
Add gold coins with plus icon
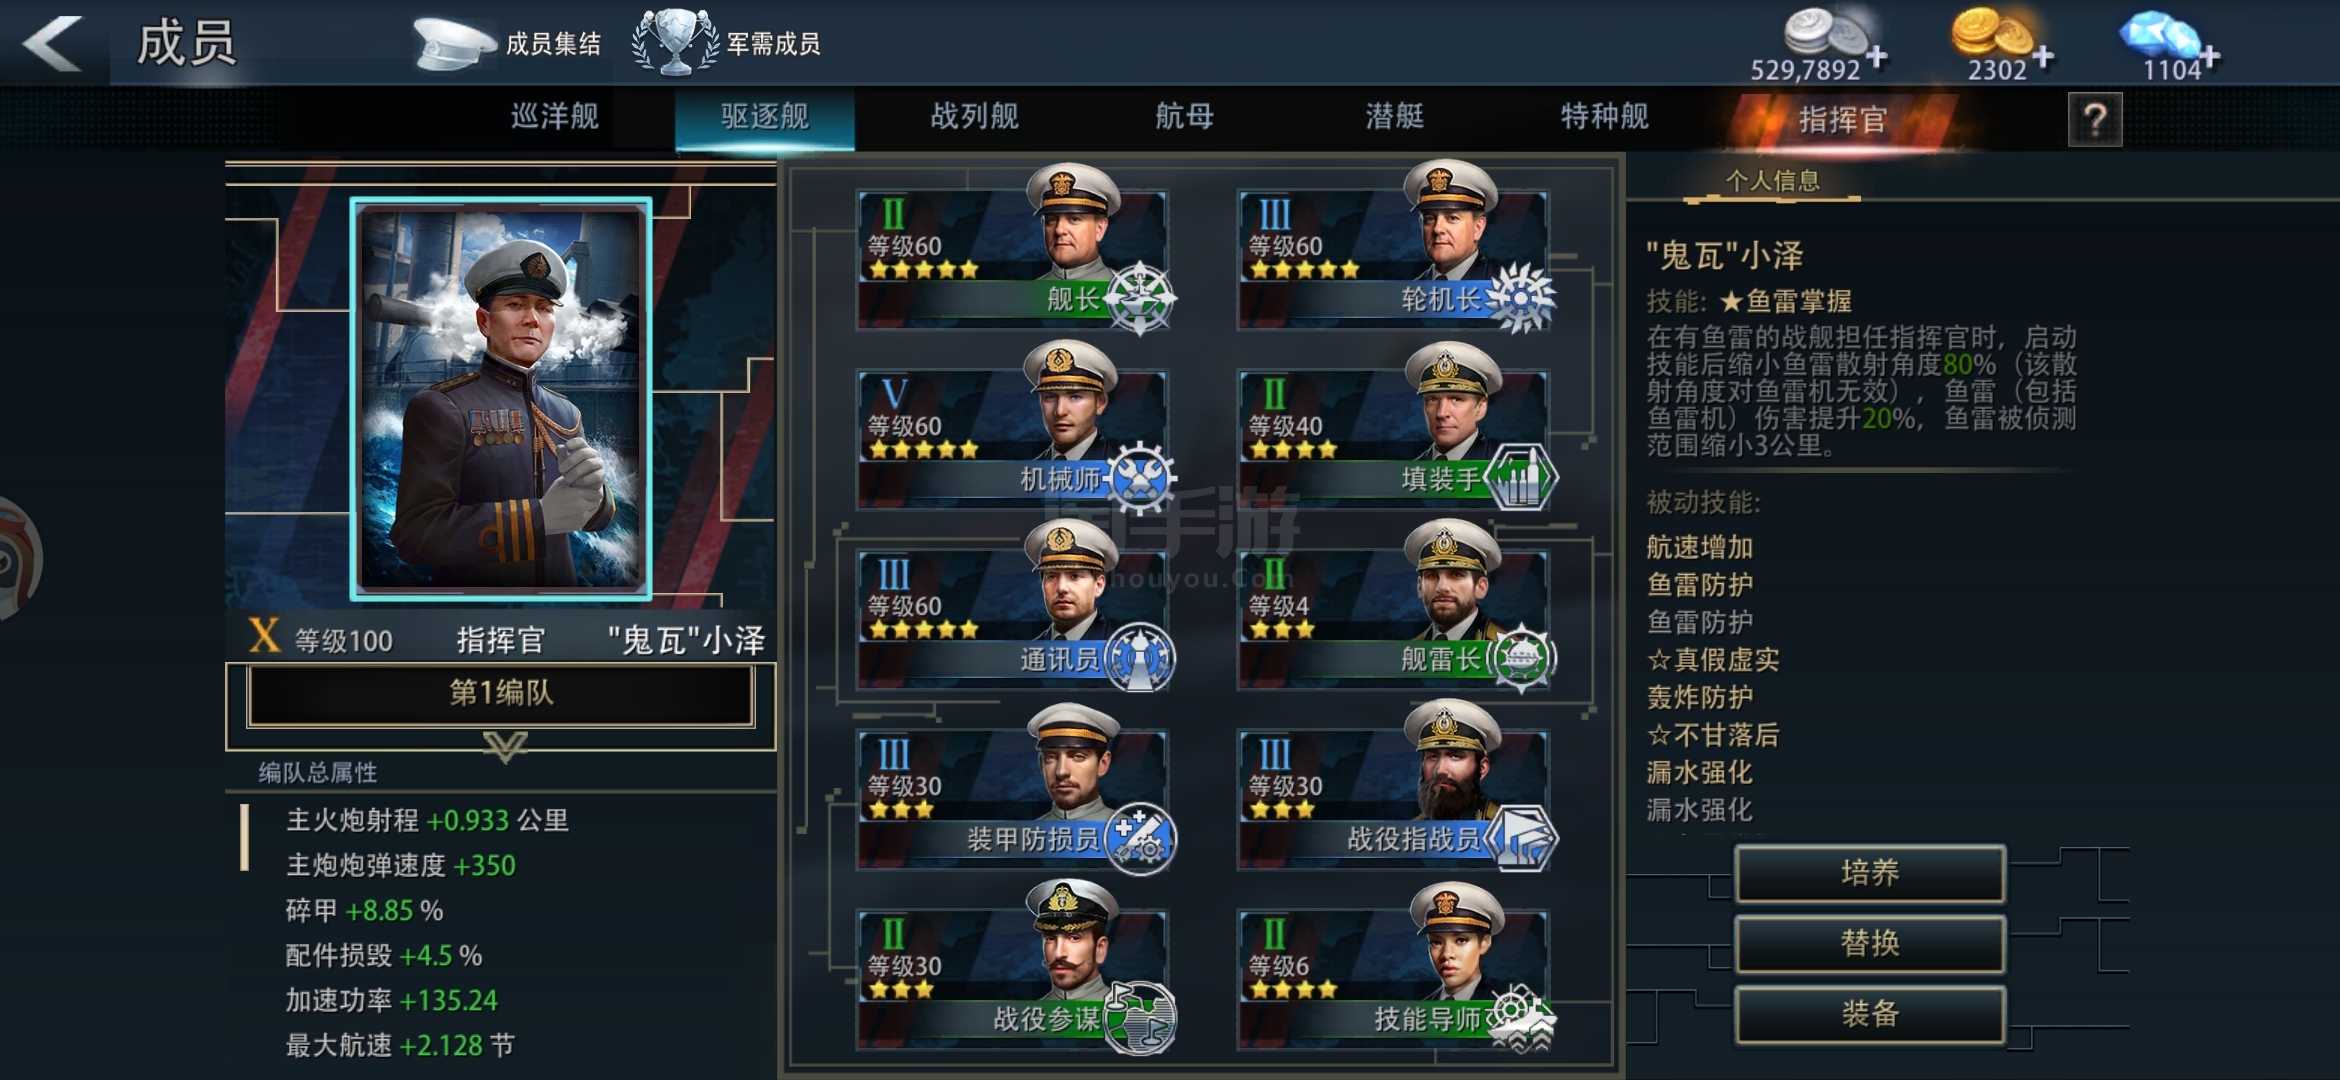point(2043,56)
